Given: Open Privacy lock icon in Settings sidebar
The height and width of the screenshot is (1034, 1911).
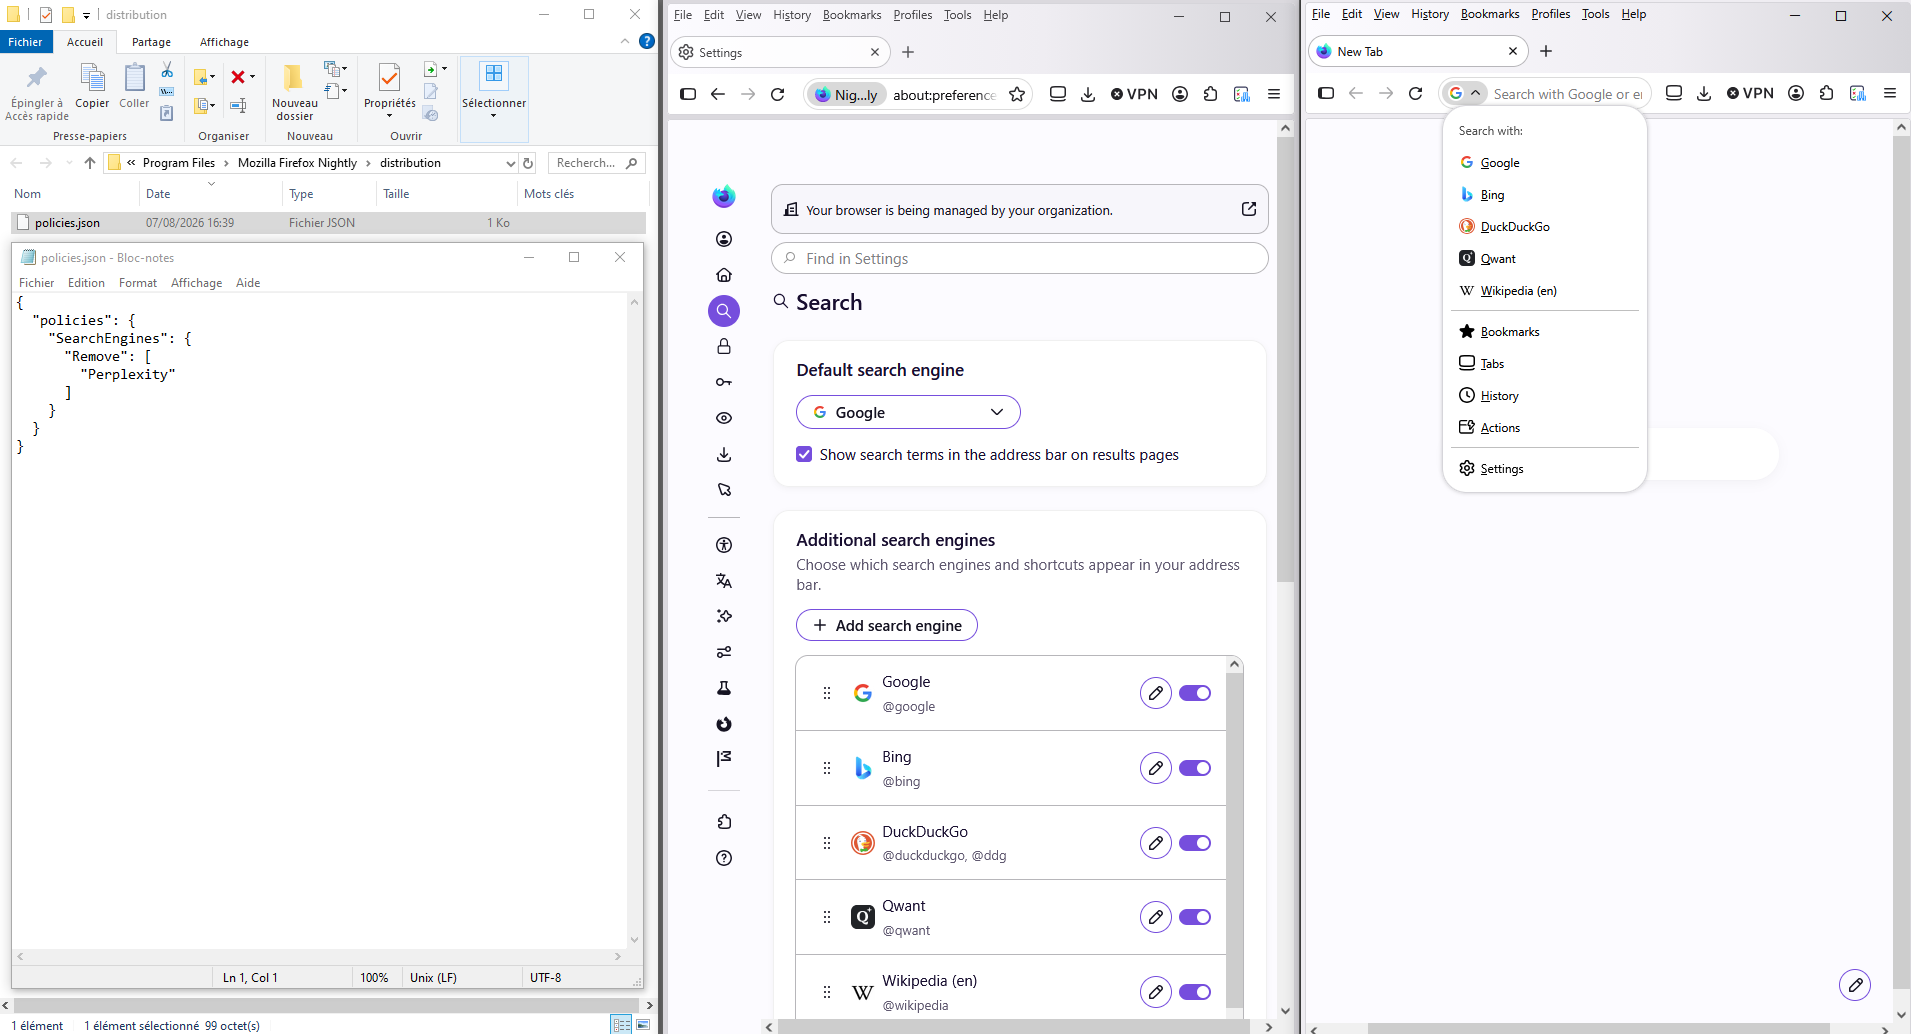Looking at the screenshot, I should 724,346.
